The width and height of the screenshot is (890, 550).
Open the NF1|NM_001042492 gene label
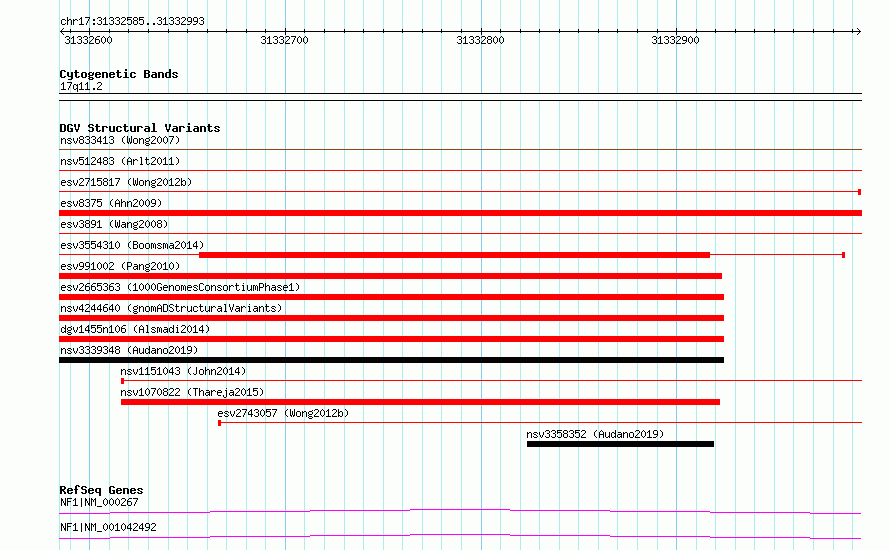[x=108, y=527]
